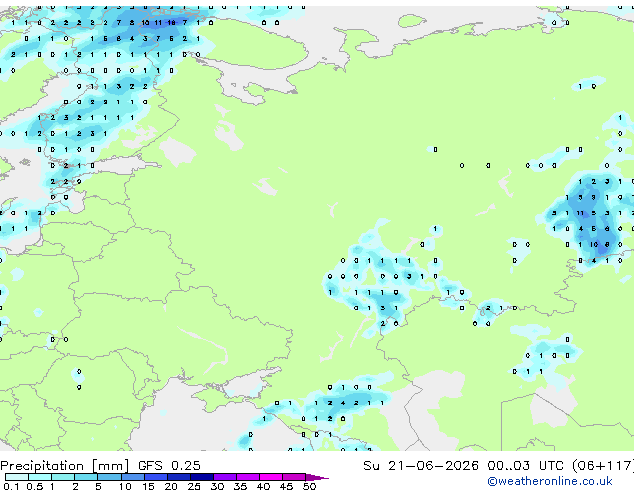Select the 40–45 mm magenta legend swatch
Image resolution: width=634 pixels, height=490 pixels.
point(271,477)
